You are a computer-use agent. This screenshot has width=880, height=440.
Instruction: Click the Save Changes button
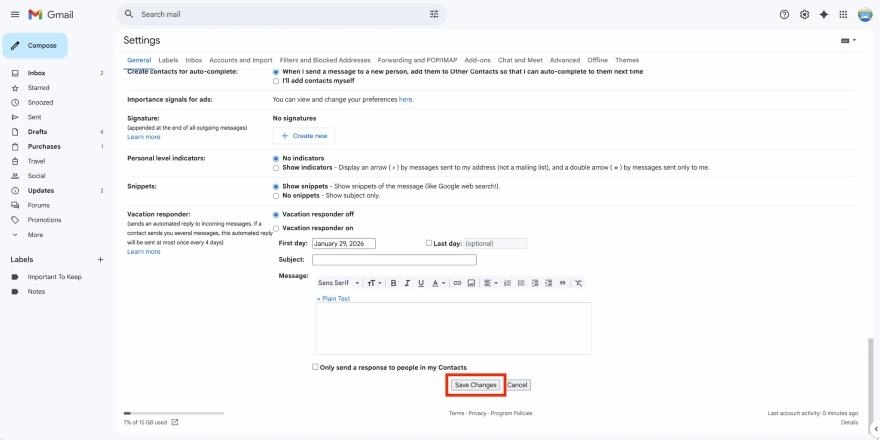[475, 385]
